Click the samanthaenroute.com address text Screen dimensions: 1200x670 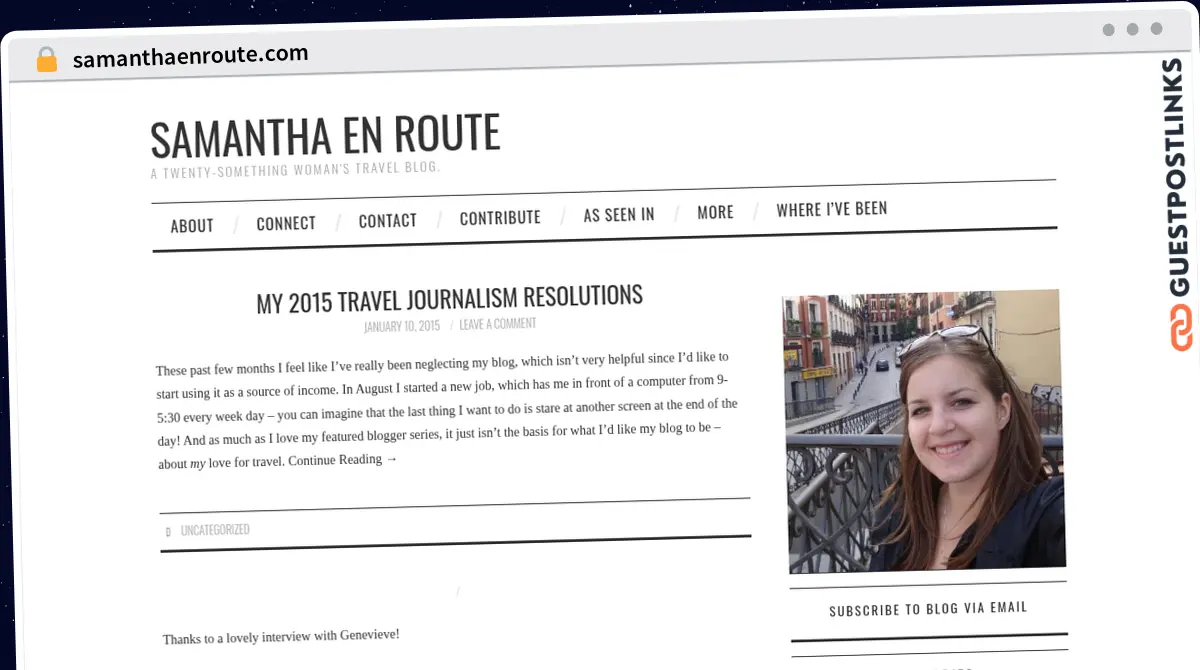tap(190, 56)
